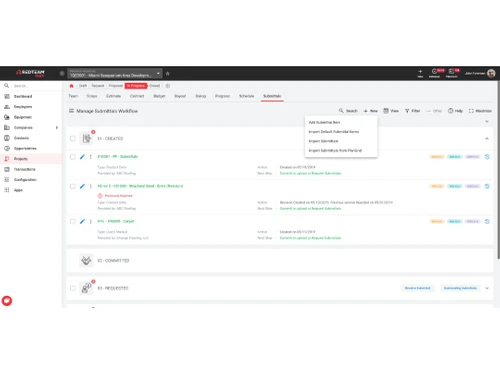Click View in the workflow toolbar
This screenshot has width=500, height=375.
[391, 111]
